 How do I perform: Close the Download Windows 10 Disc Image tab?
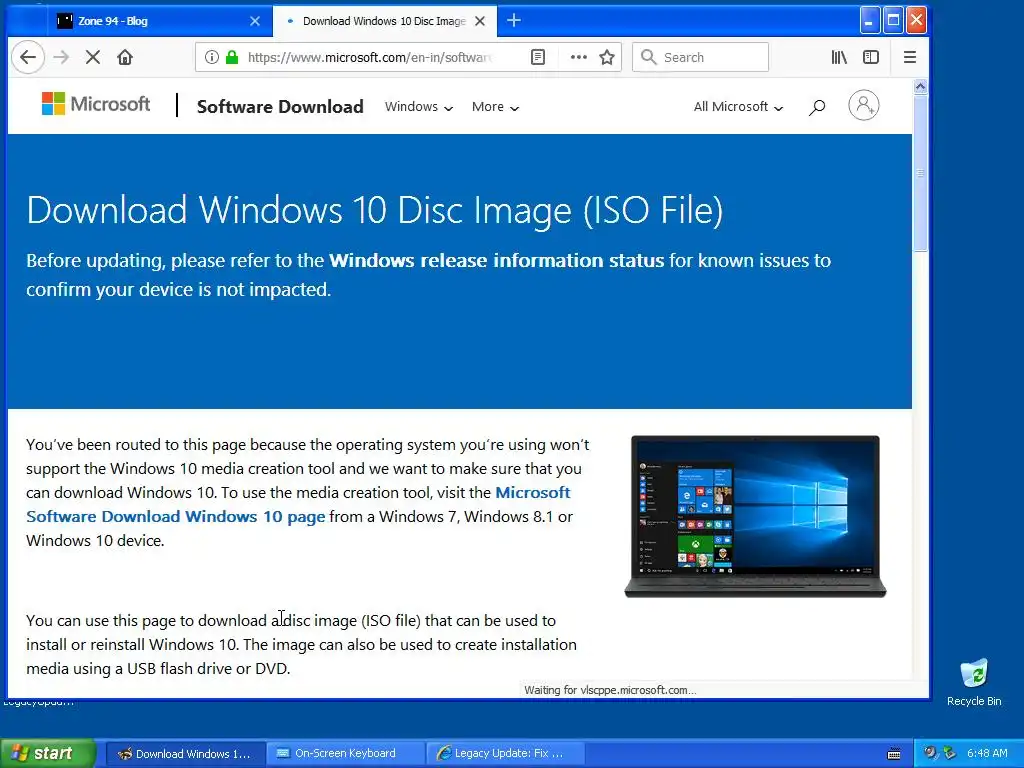480,21
